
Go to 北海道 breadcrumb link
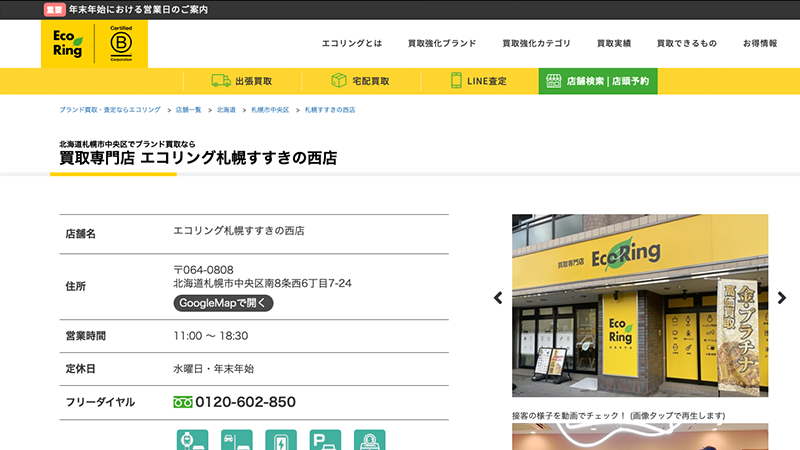(x=226, y=109)
